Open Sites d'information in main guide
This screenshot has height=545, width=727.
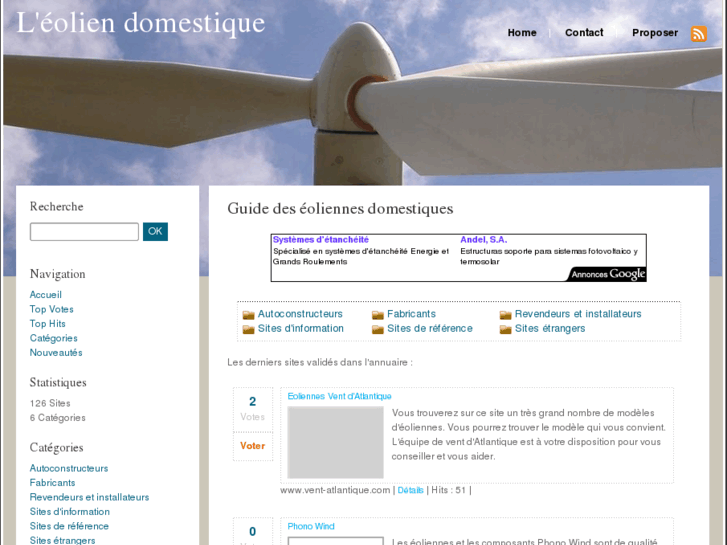(300, 328)
